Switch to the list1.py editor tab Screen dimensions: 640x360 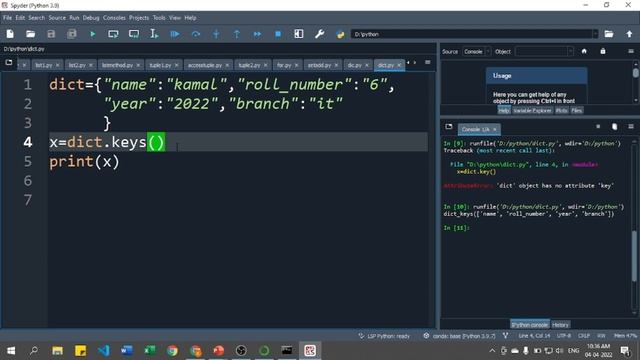pos(43,65)
